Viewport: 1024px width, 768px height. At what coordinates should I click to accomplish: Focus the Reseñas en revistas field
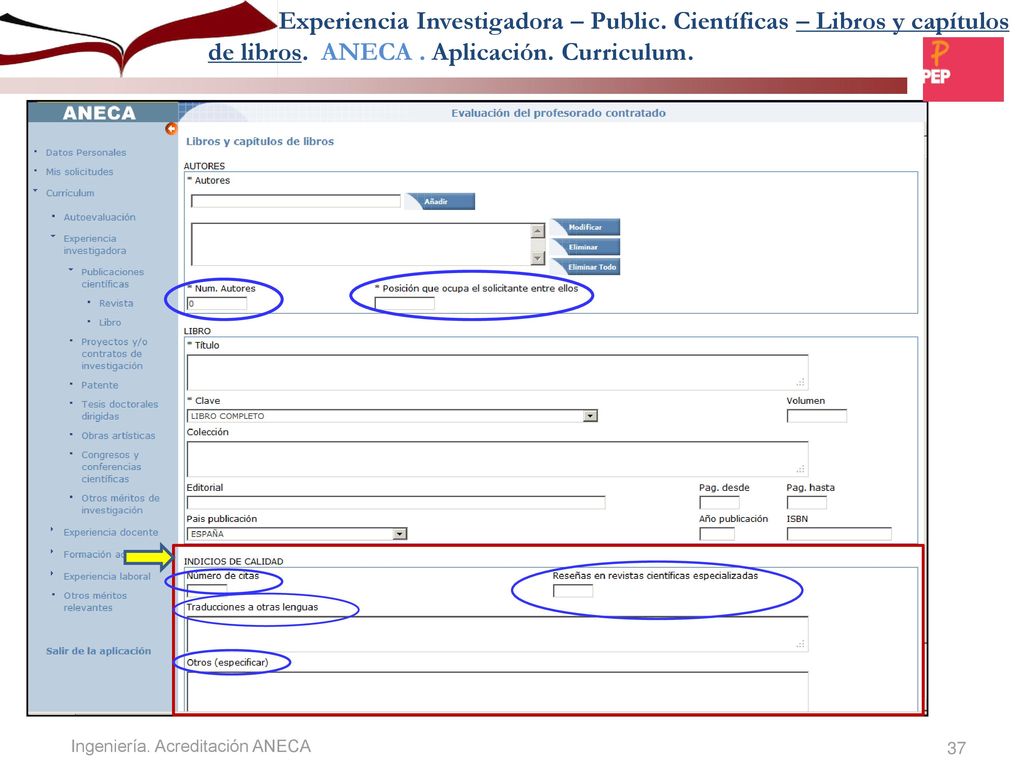(x=573, y=591)
